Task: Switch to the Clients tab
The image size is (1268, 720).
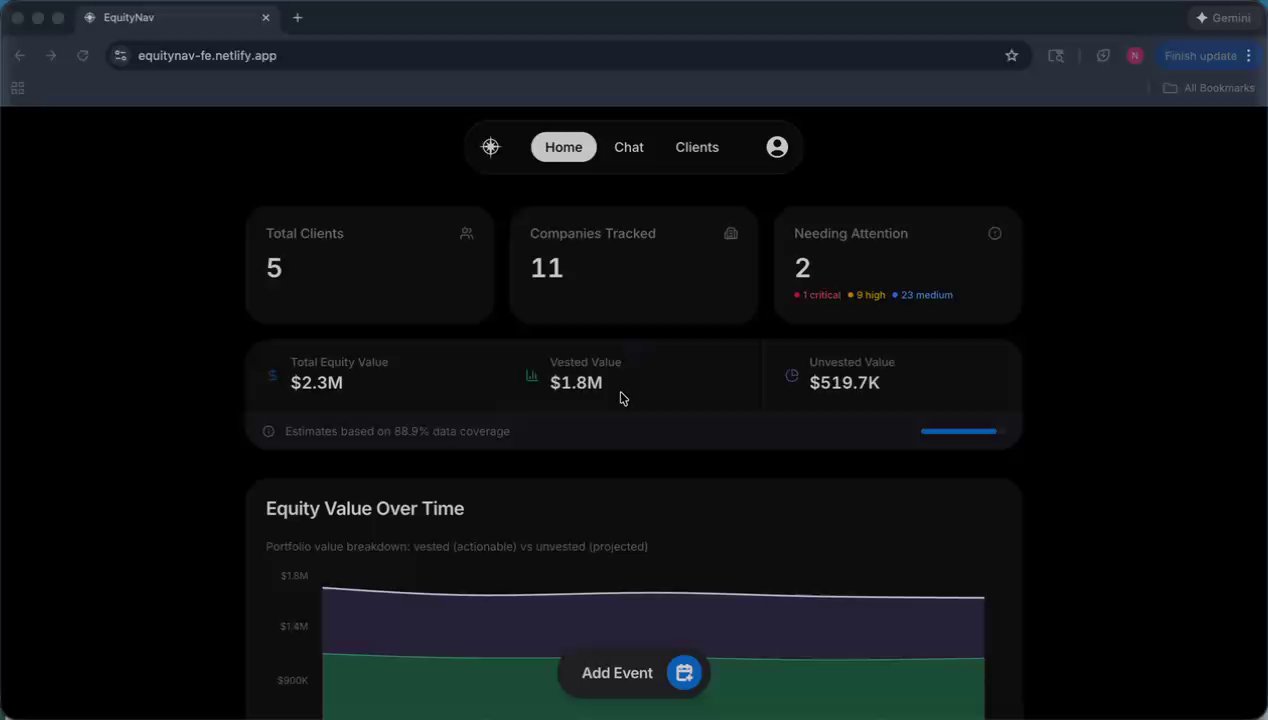Action: tap(697, 147)
